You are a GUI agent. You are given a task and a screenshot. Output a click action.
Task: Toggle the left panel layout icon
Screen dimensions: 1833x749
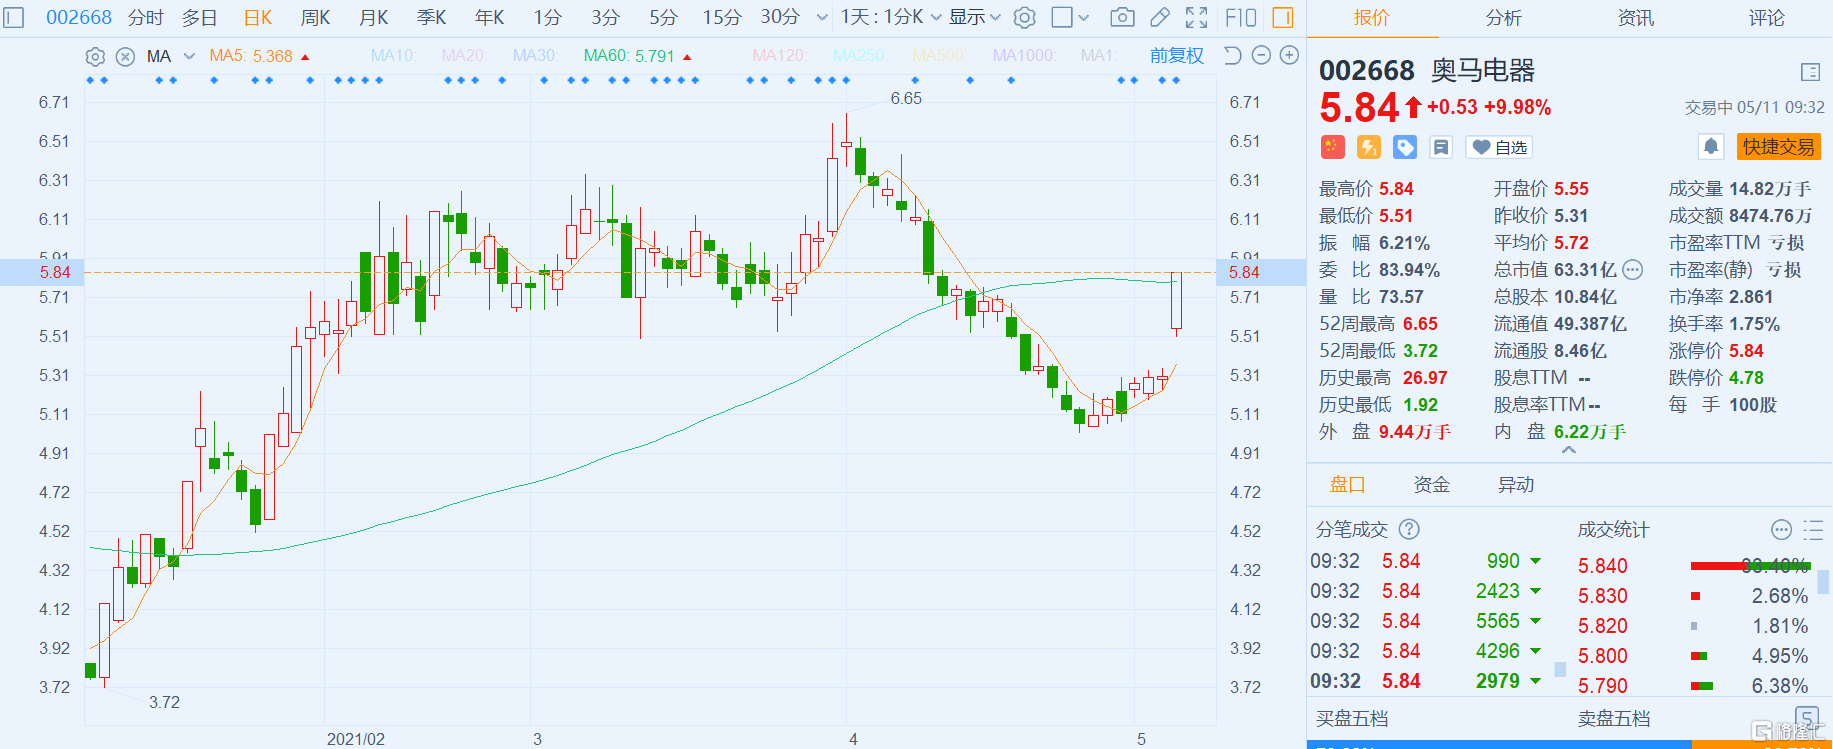14,17
